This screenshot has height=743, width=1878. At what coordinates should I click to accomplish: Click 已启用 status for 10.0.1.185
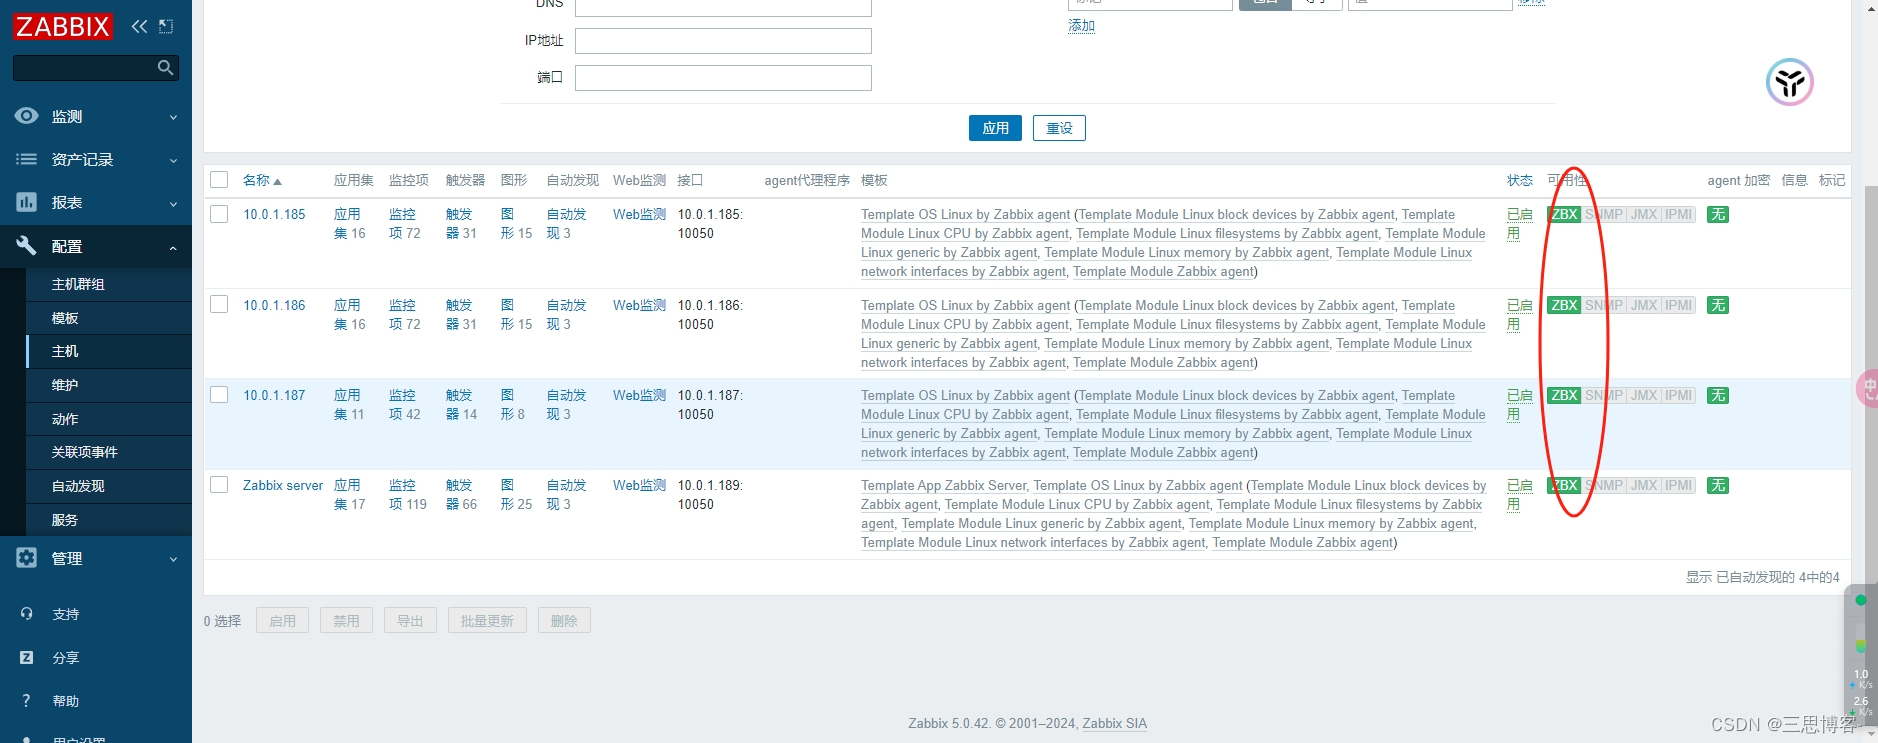(x=1519, y=223)
